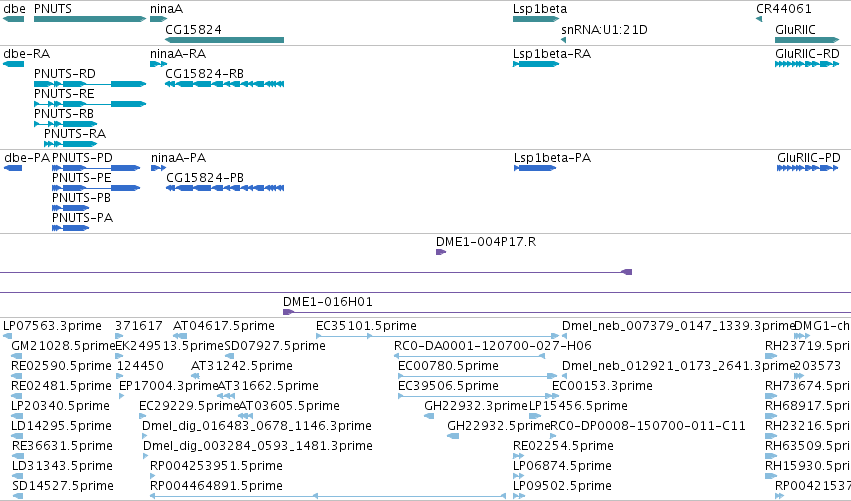The width and height of the screenshot is (851, 501).
Task: Click the DME1-004P17.R clone label
Action: tap(486, 242)
